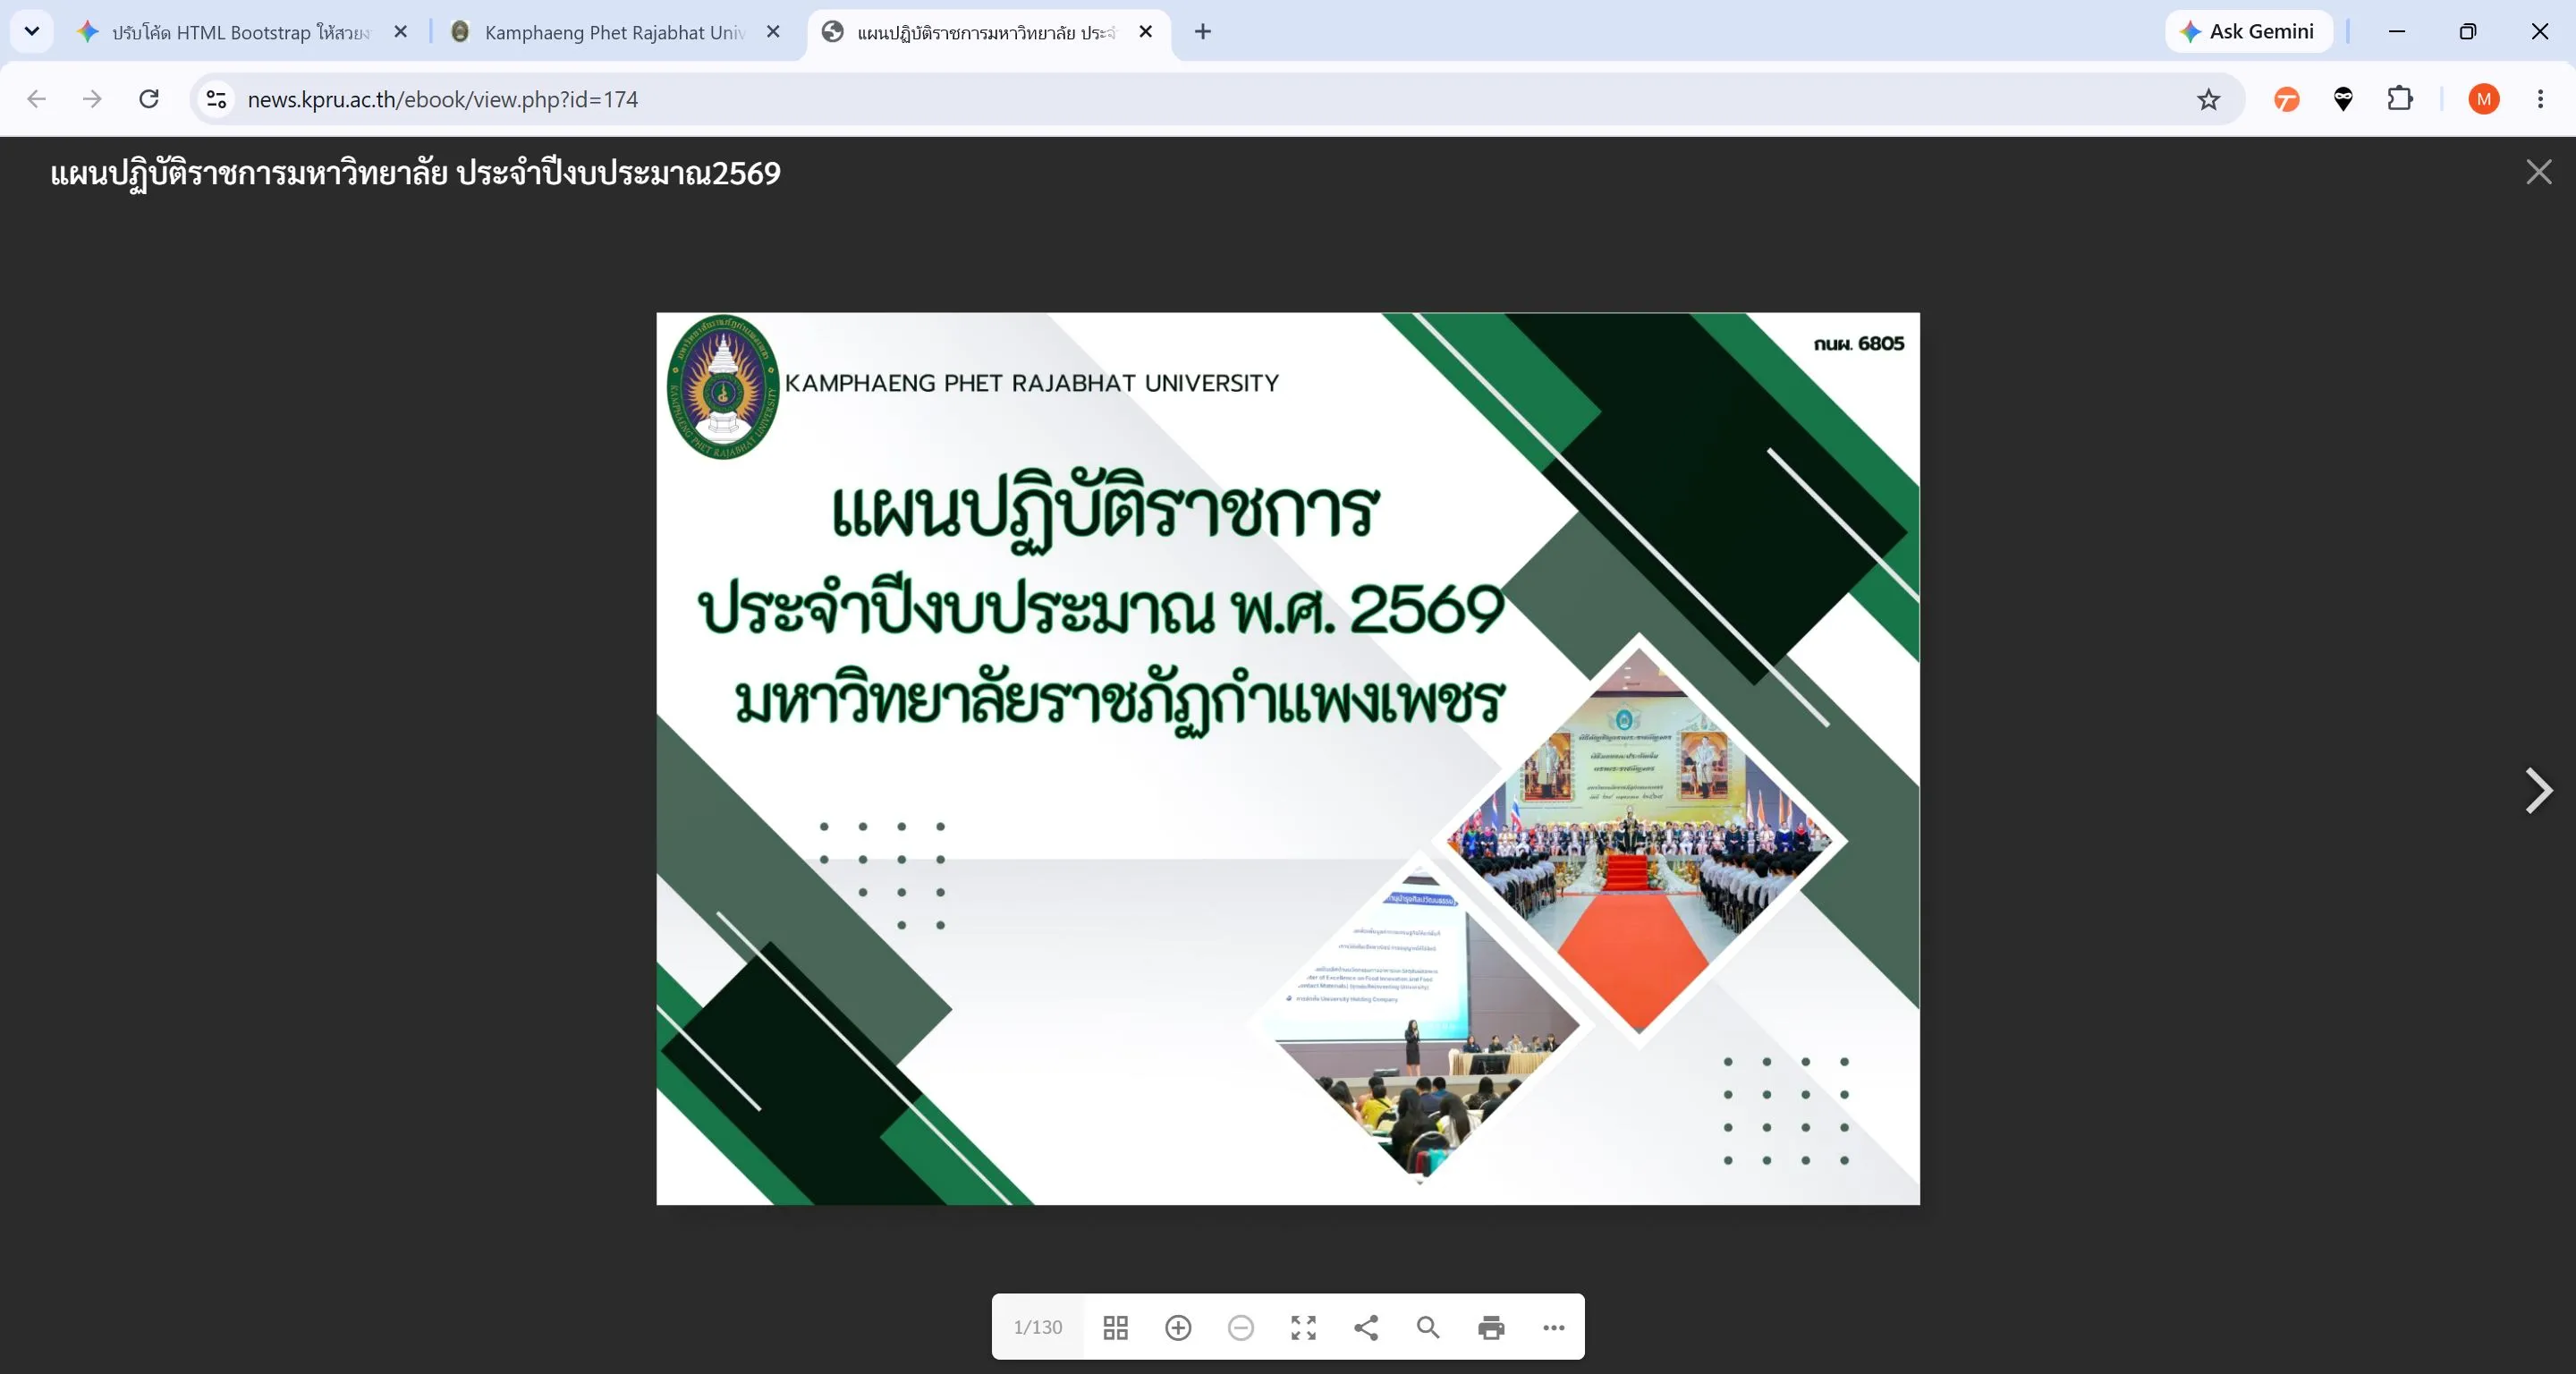This screenshot has height=1374, width=2576.
Task: Open the black shield extension icon
Action: [2343, 99]
